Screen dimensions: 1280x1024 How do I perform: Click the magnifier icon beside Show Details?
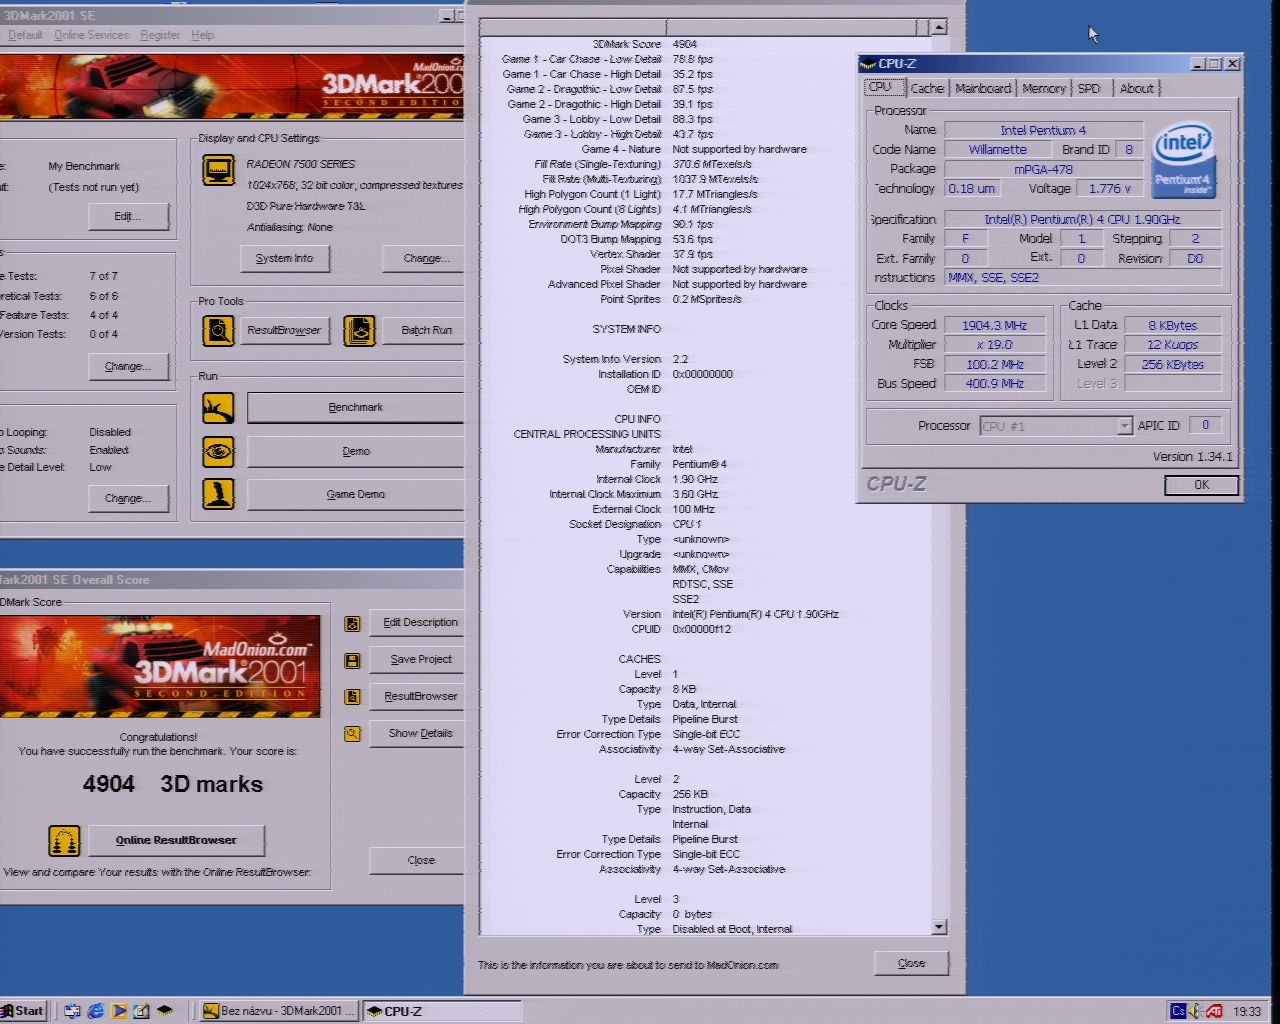(352, 734)
